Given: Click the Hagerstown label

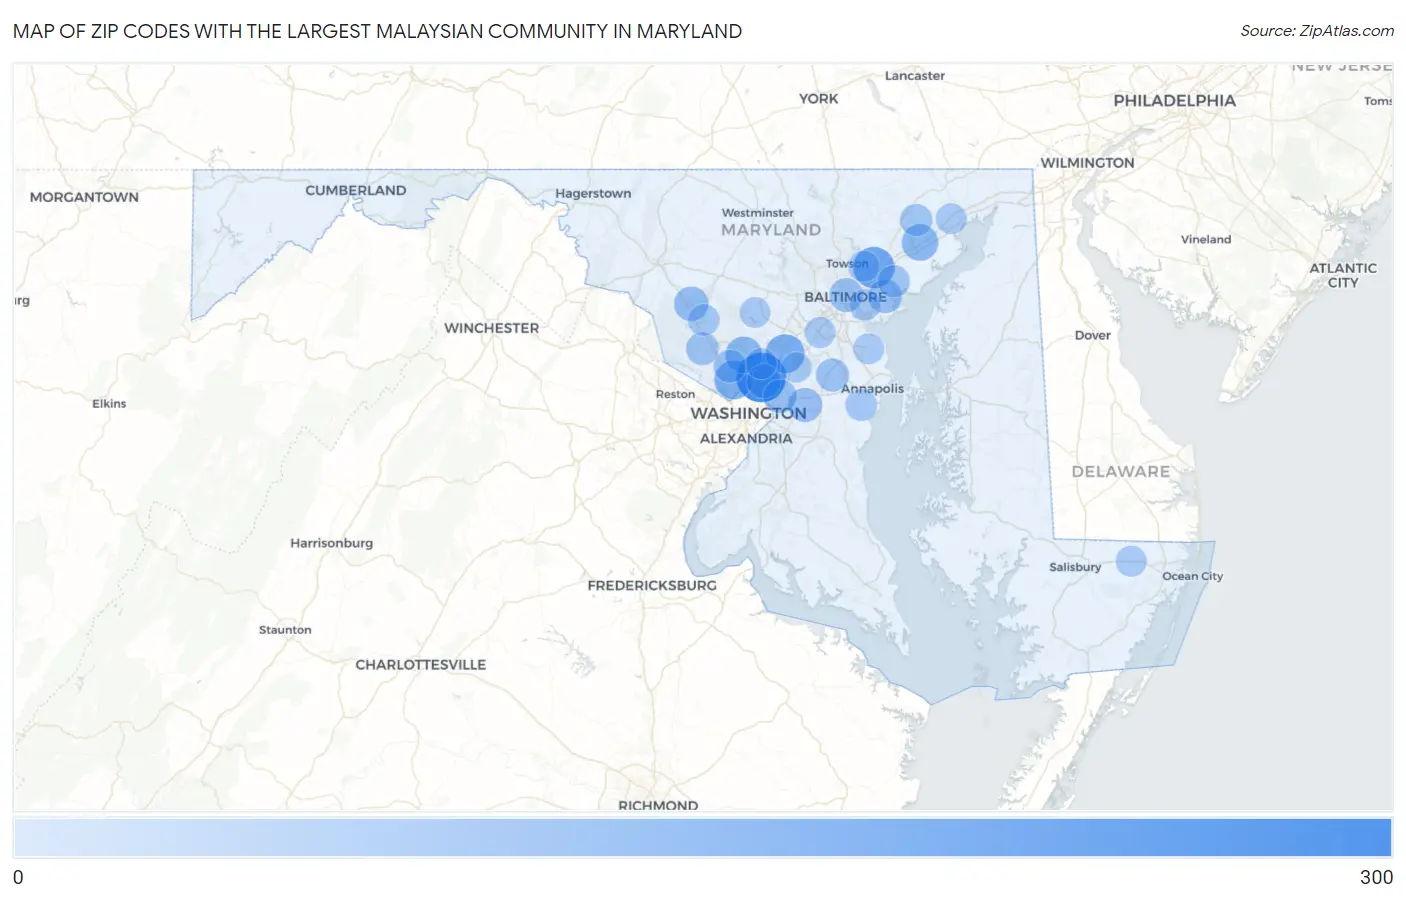Looking at the screenshot, I should [593, 193].
